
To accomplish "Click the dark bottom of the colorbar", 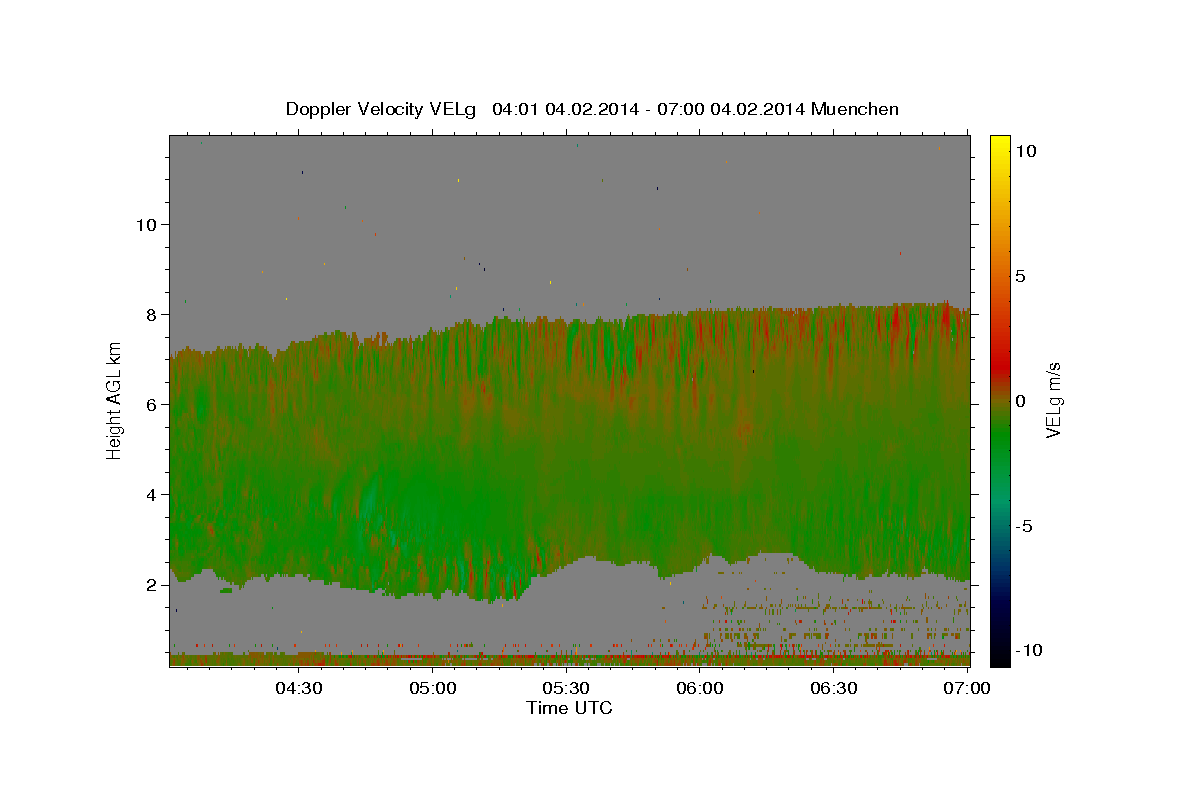I will point(1000,655).
